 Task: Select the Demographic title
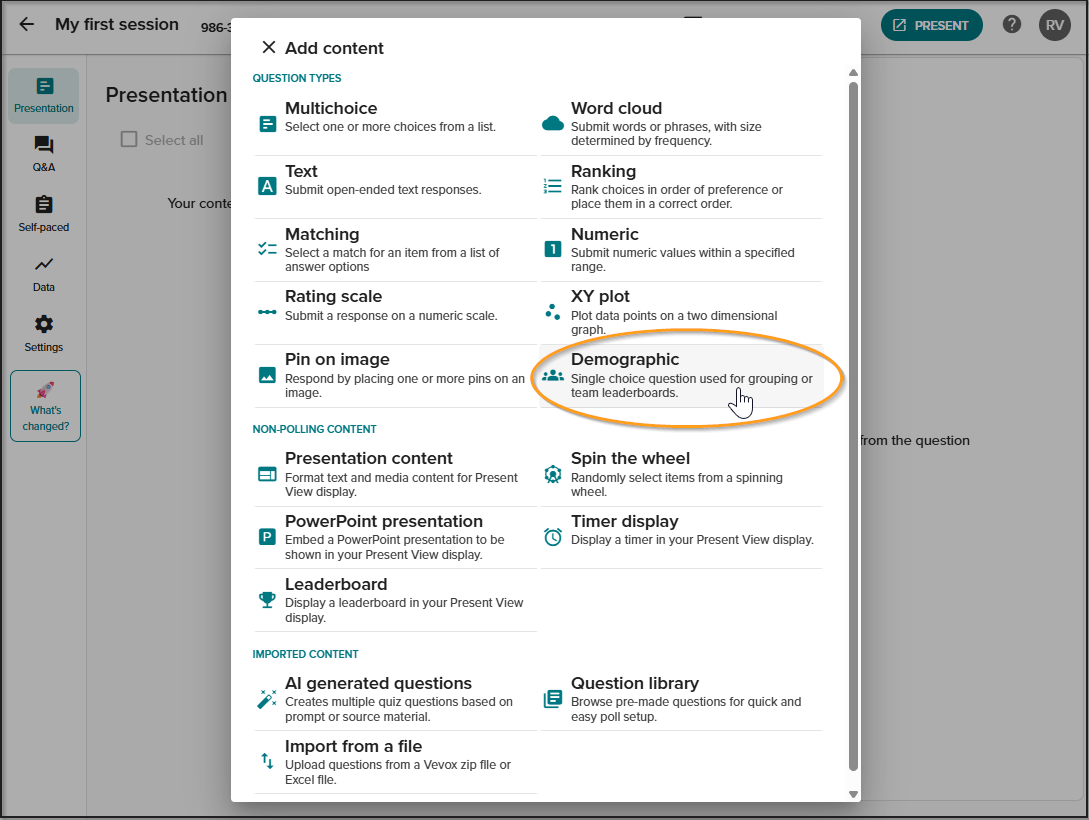tap(625, 360)
